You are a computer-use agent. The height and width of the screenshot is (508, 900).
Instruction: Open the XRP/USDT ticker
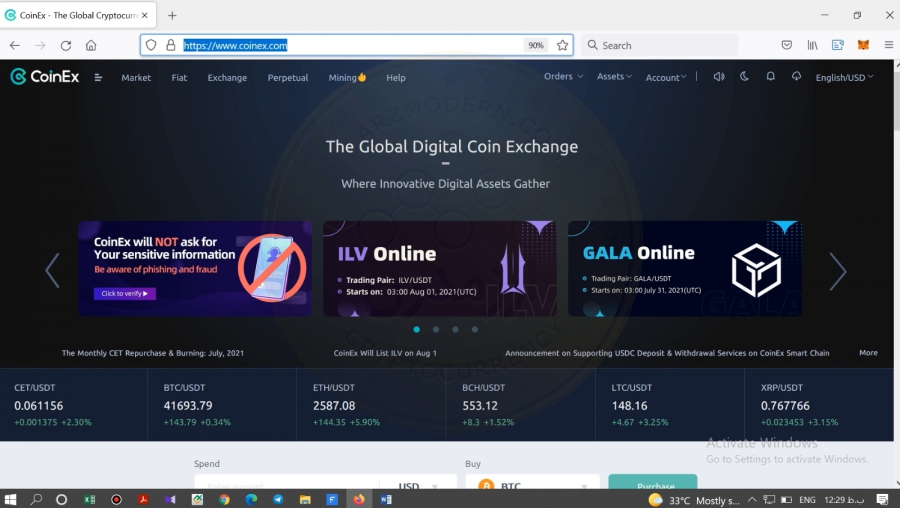[819, 405]
